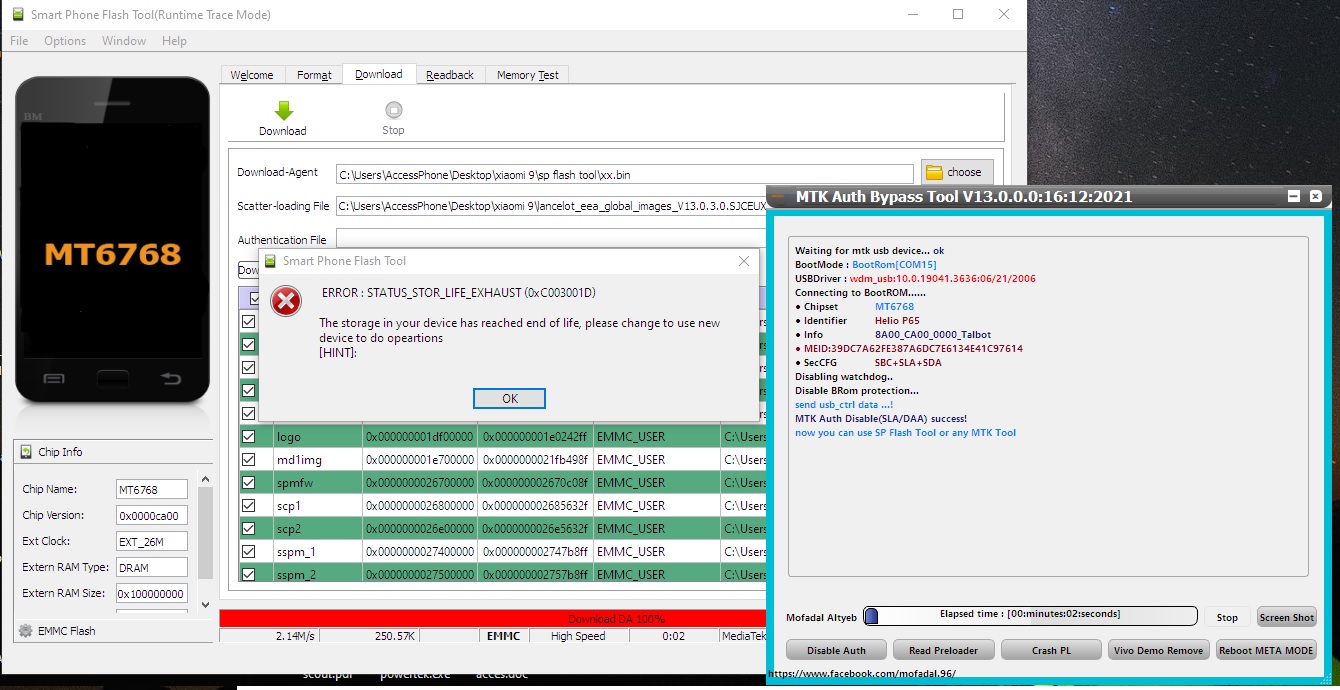Open the Options menu
The height and width of the screenshot is (690, 1340).
65,41
